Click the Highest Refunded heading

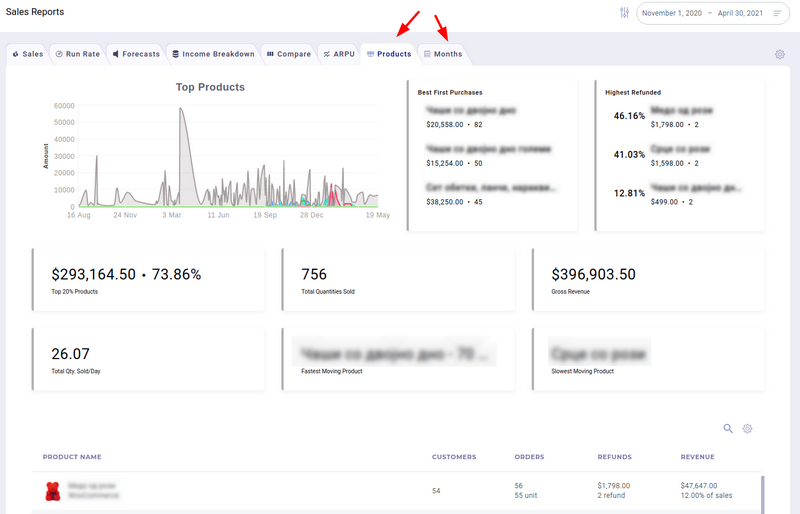tap(633, 92)
